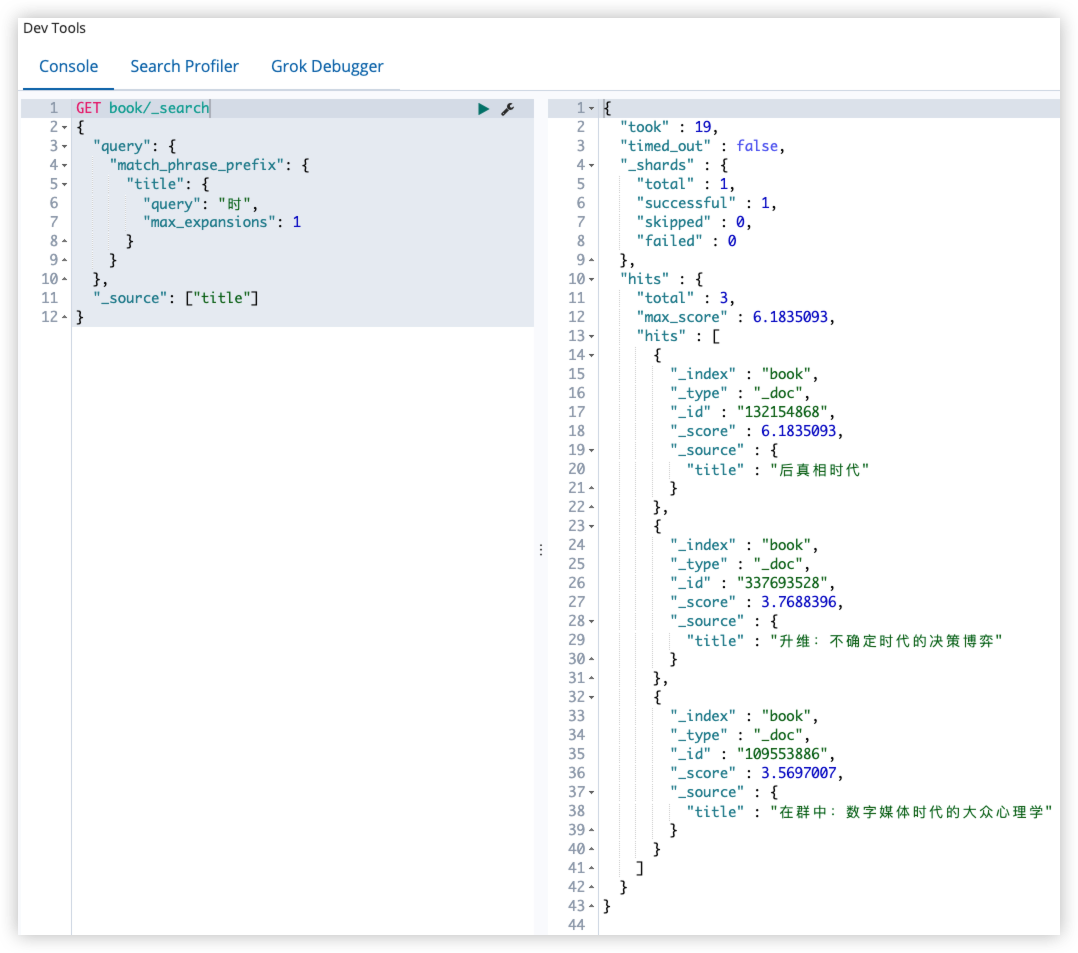Click the "successful" : 1 line

point(706,203)
